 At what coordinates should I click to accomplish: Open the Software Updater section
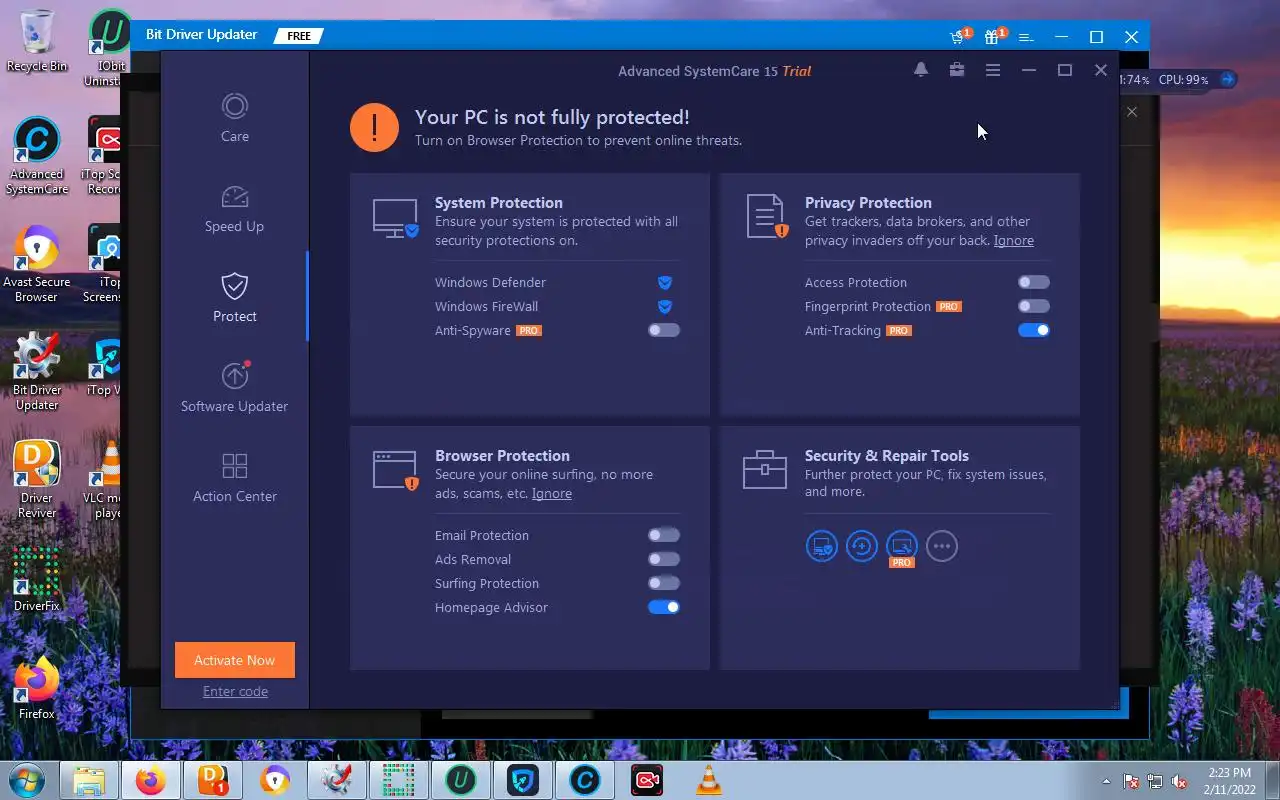235,388
